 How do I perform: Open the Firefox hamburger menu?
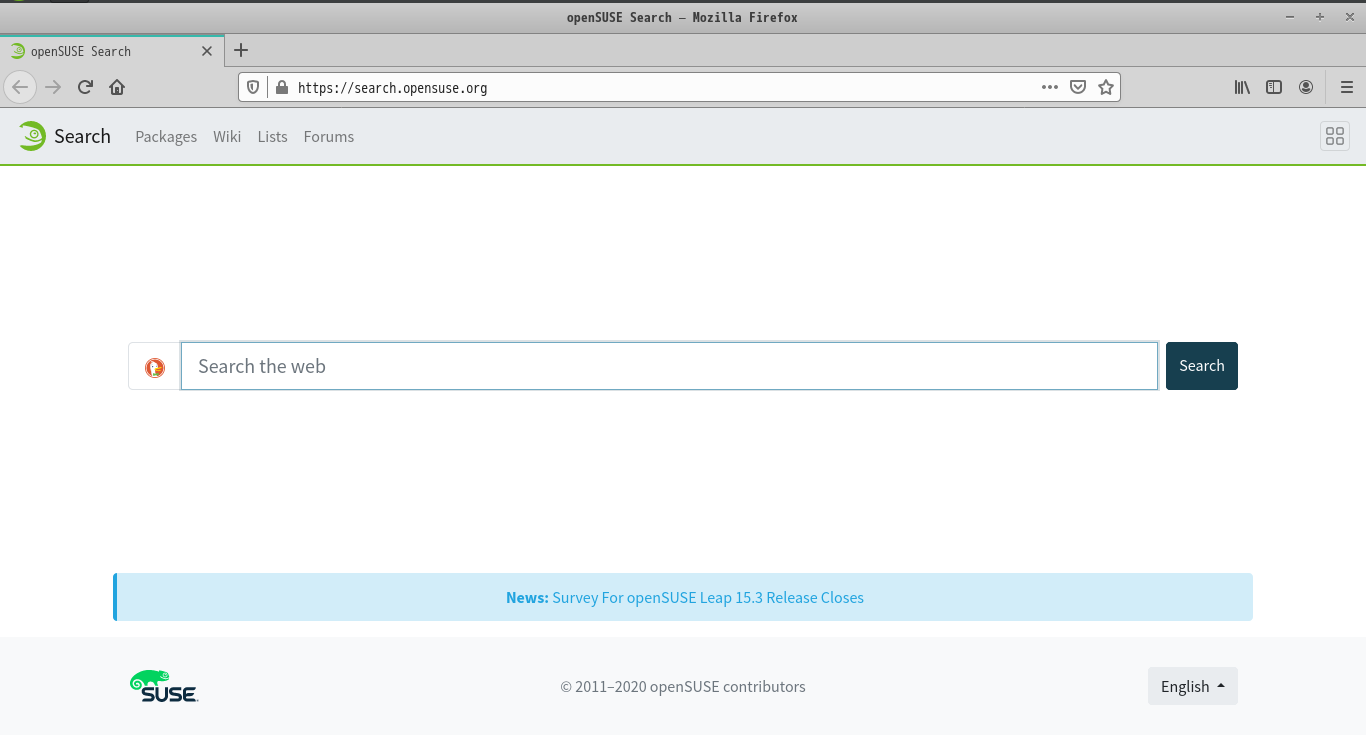[1347, 87]
